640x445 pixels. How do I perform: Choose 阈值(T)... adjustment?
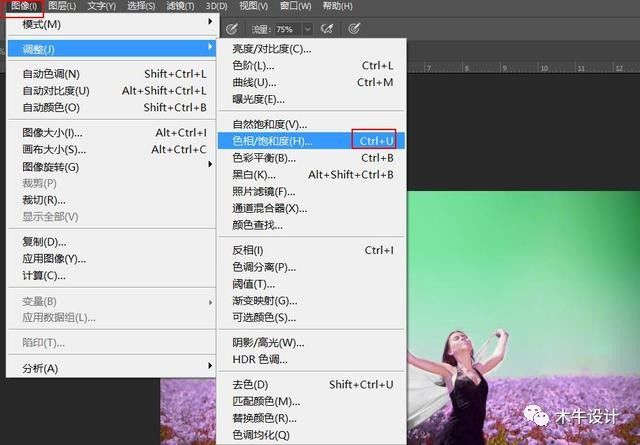[311, 284]
